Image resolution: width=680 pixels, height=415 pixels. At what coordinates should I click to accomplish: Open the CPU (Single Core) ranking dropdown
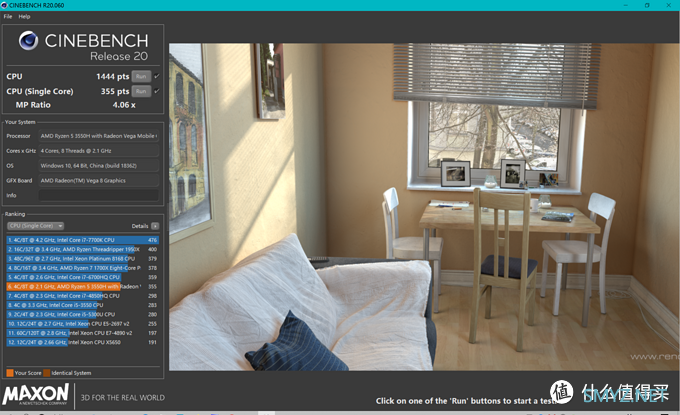click(35, 226)
